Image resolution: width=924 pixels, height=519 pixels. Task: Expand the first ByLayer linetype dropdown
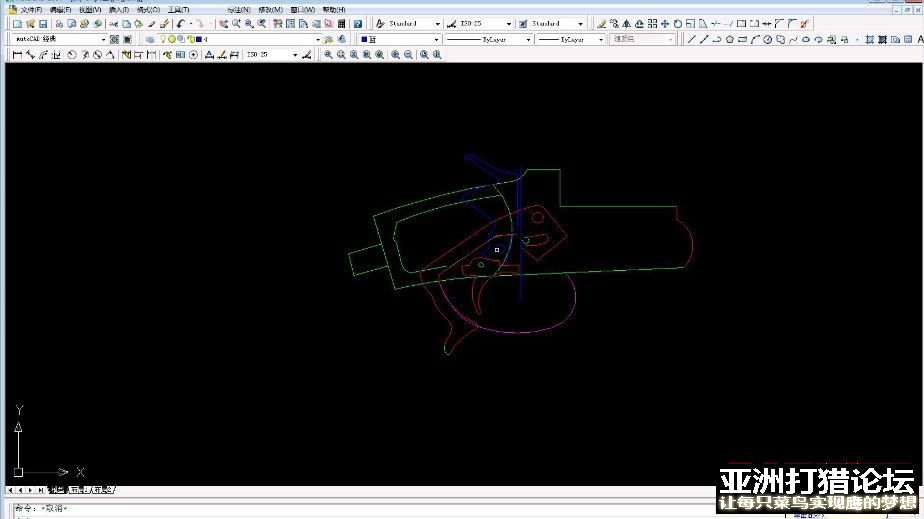[x=528, y=39]
